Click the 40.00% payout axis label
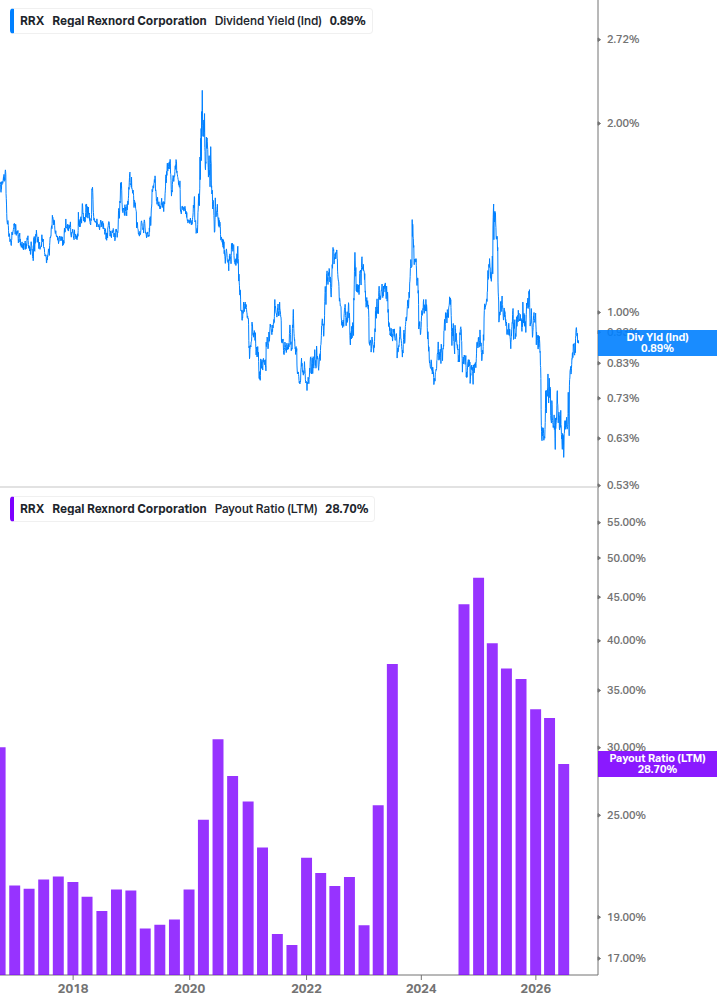 (x=626, y=640)
